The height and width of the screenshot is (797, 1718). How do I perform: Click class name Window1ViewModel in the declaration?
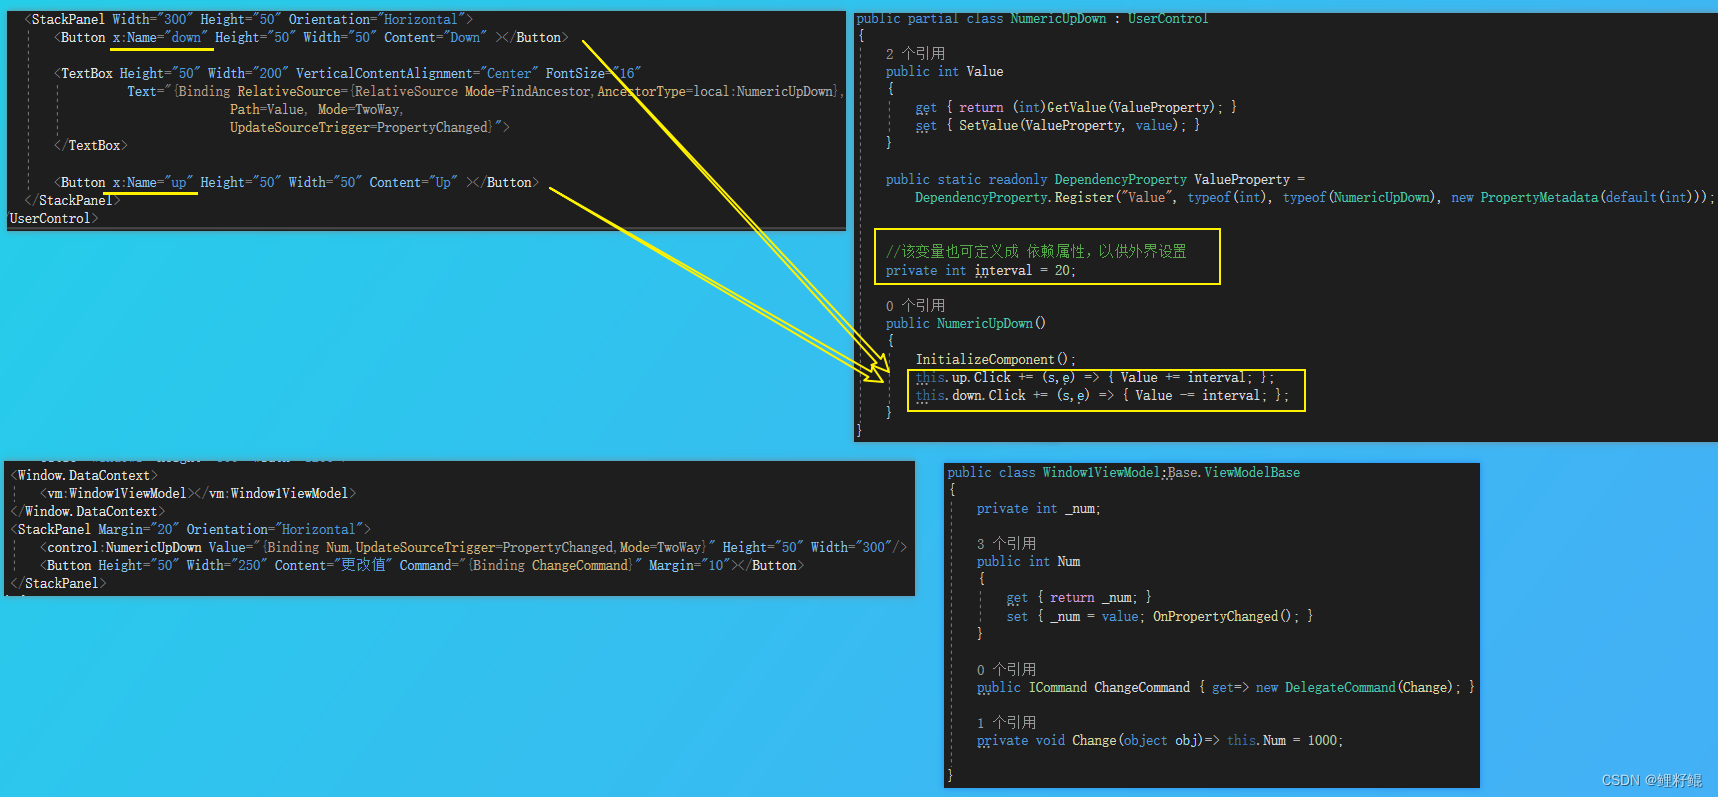[1102, 472]
